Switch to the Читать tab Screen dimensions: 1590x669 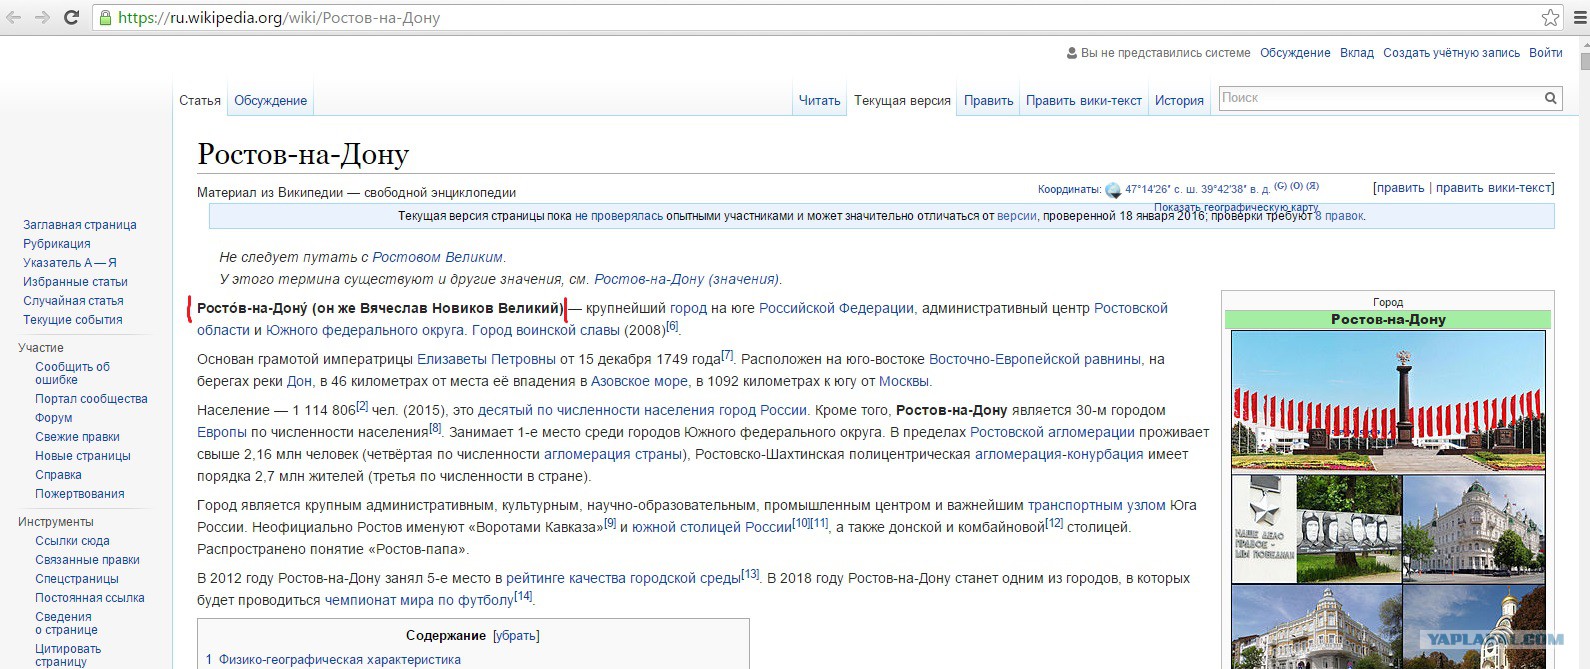[x=819, y=100]
